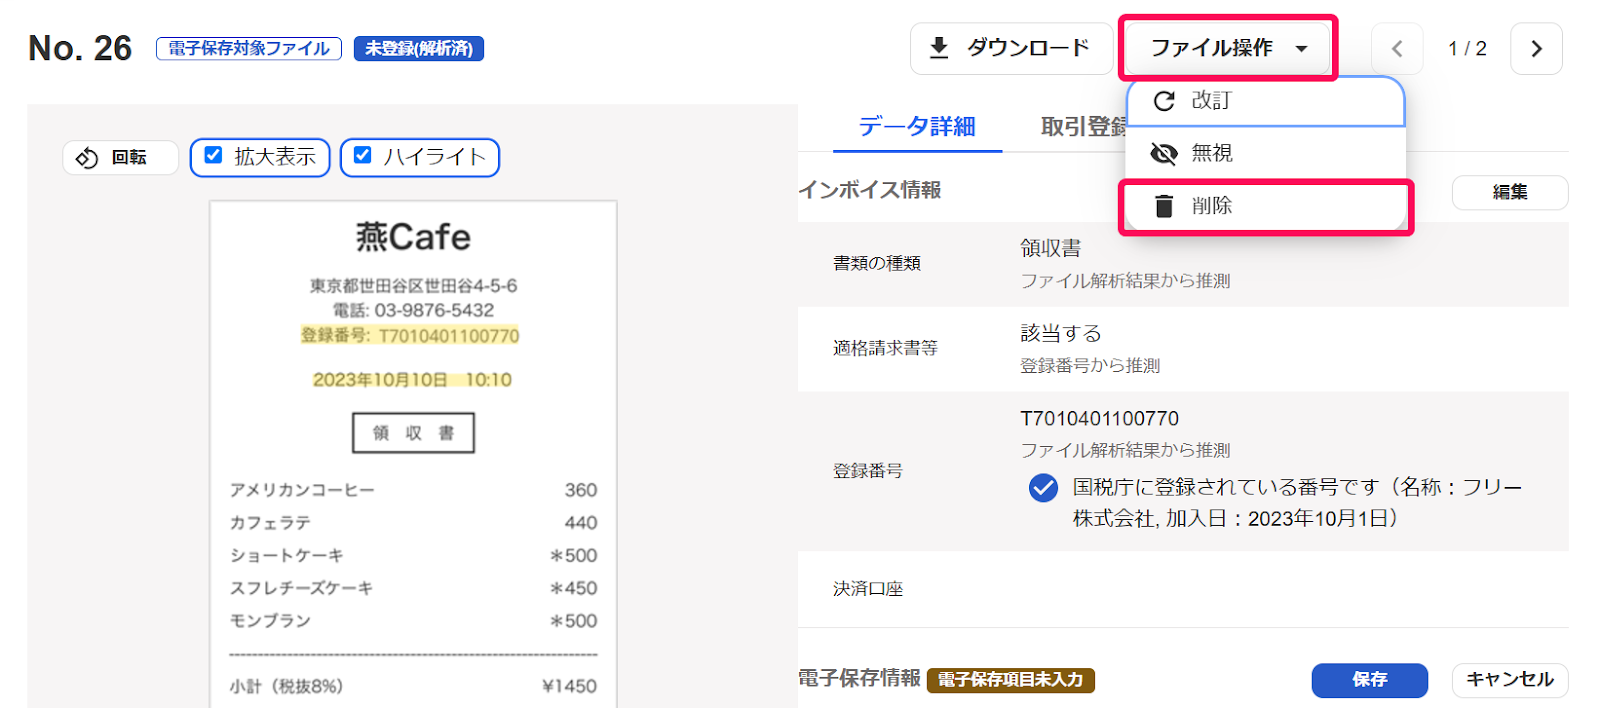The width and height of the screenshot is (1600, 708).
Task: Click the ファイル操作 dropdown arrow
Action: pyautogui.click(x=1301, y=49)
